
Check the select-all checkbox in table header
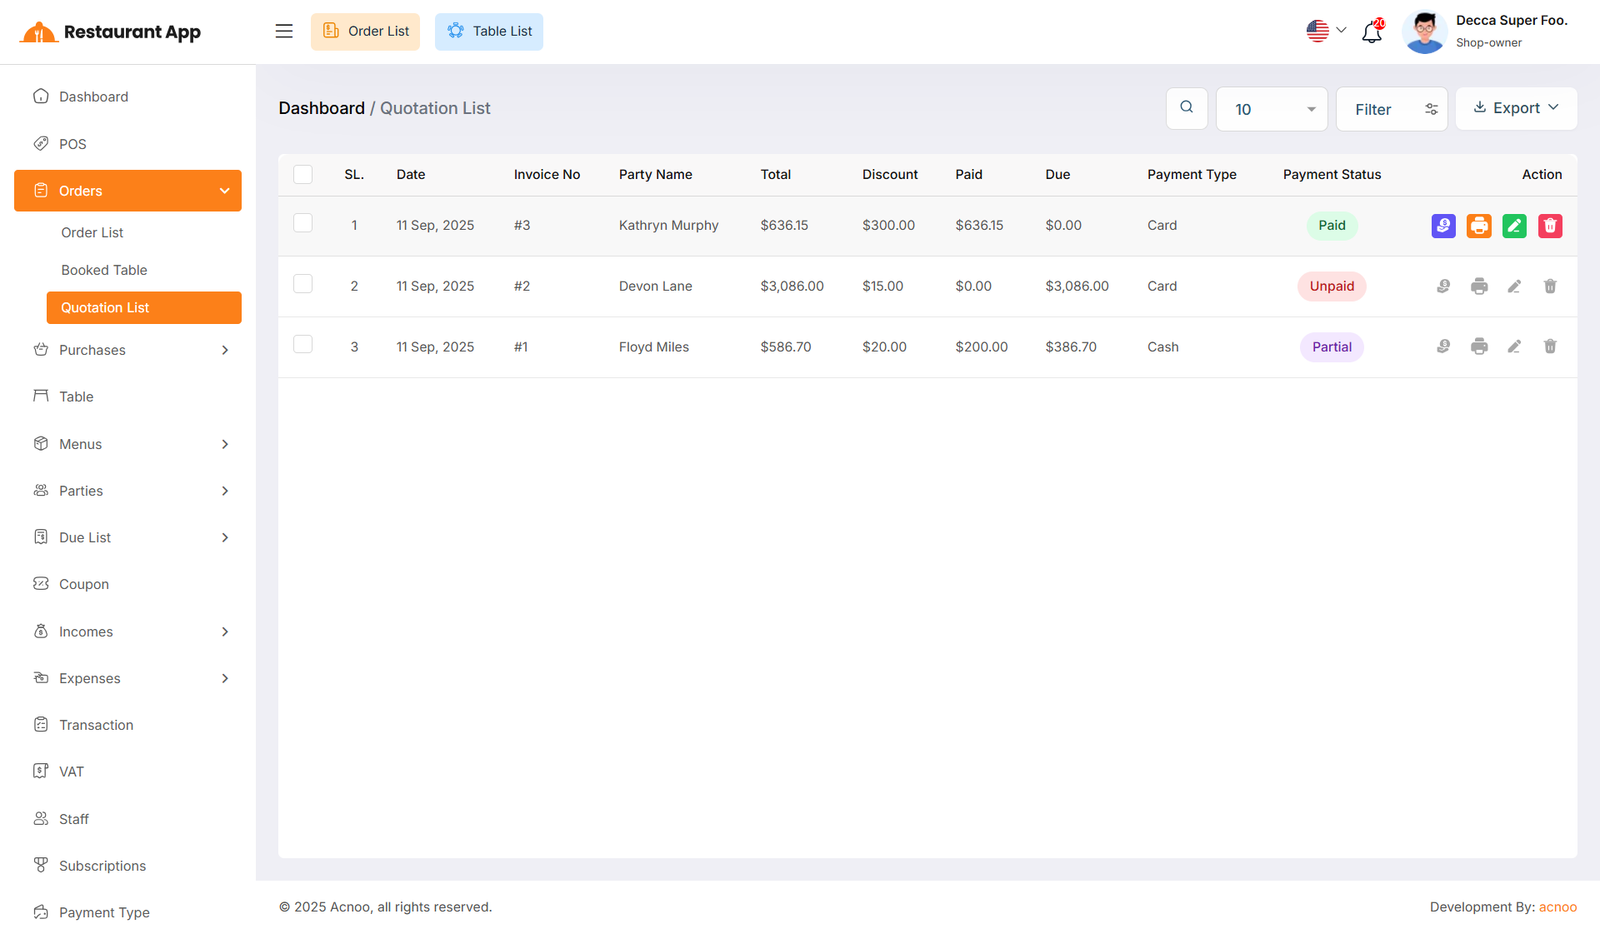[303, 175]
